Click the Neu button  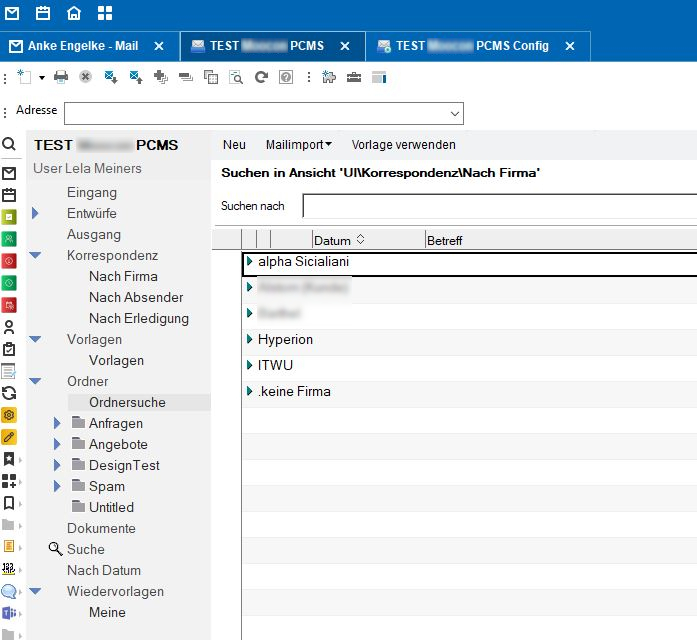click(x=234, y=145)
